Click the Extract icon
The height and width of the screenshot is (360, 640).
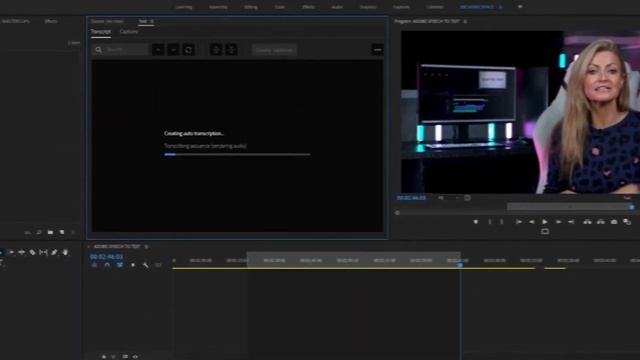pos(601,222)
